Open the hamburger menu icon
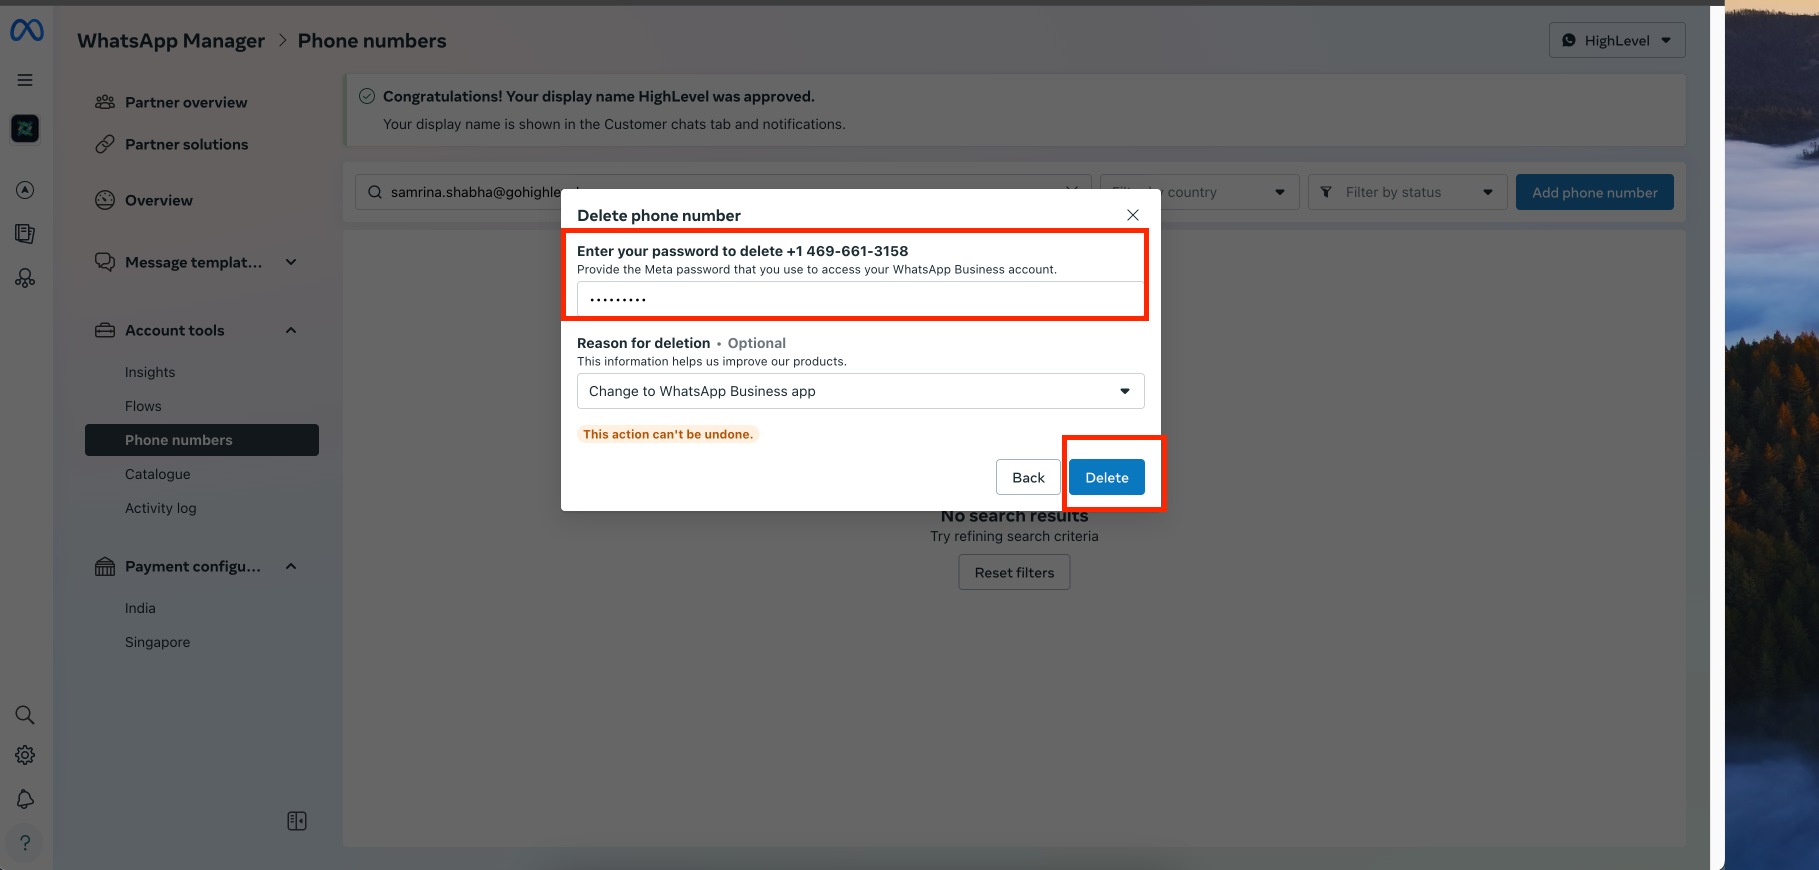This screenshot has width=1819, height=870. click(25, 80)
